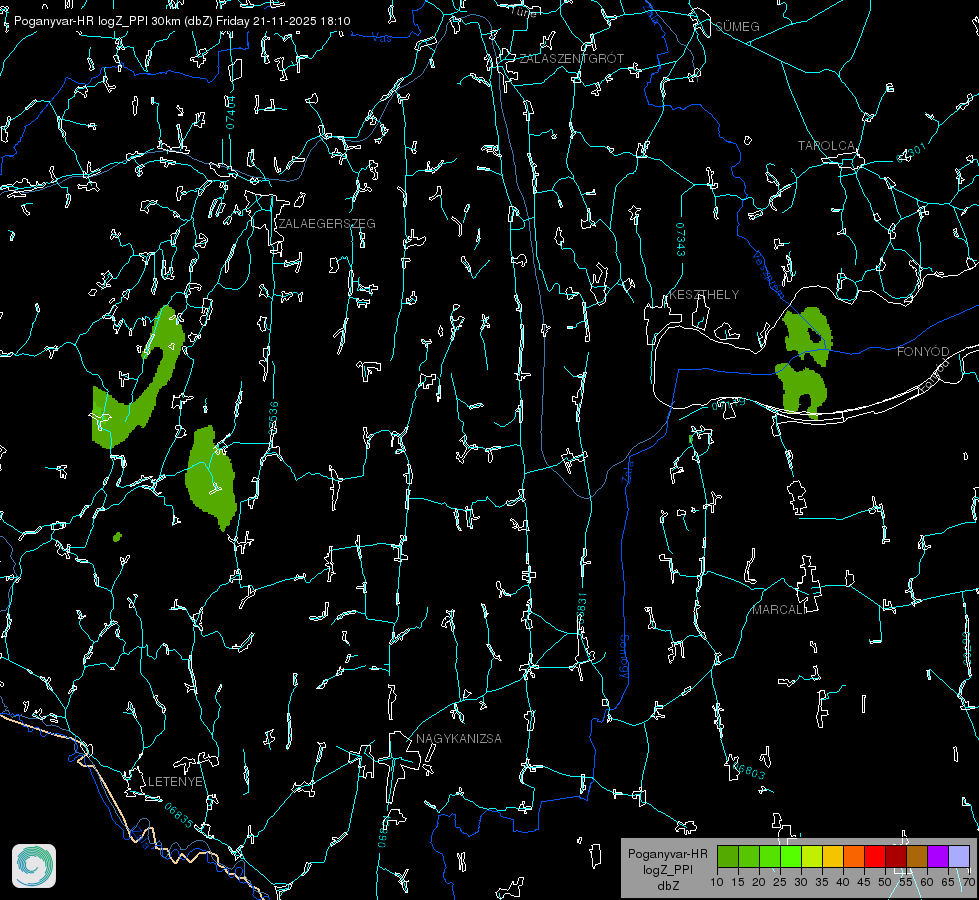Pick the 55-60 dBZ brown legend swatch
This screenshot has width=979, height=900.
pos(917,856)
